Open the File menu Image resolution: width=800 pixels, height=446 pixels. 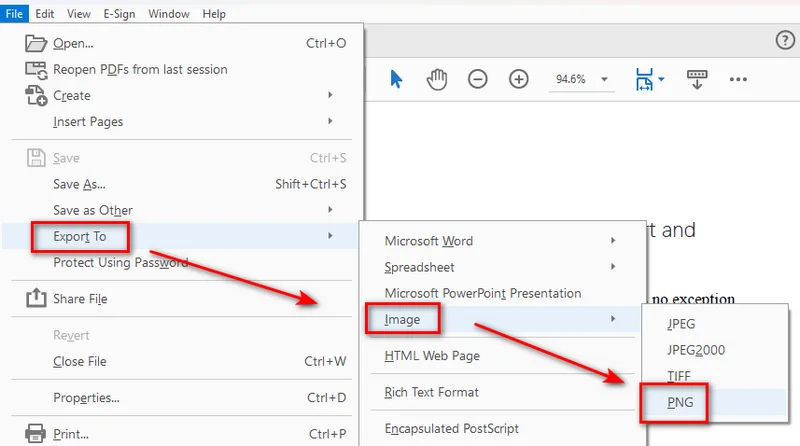(x=14, y=14)
